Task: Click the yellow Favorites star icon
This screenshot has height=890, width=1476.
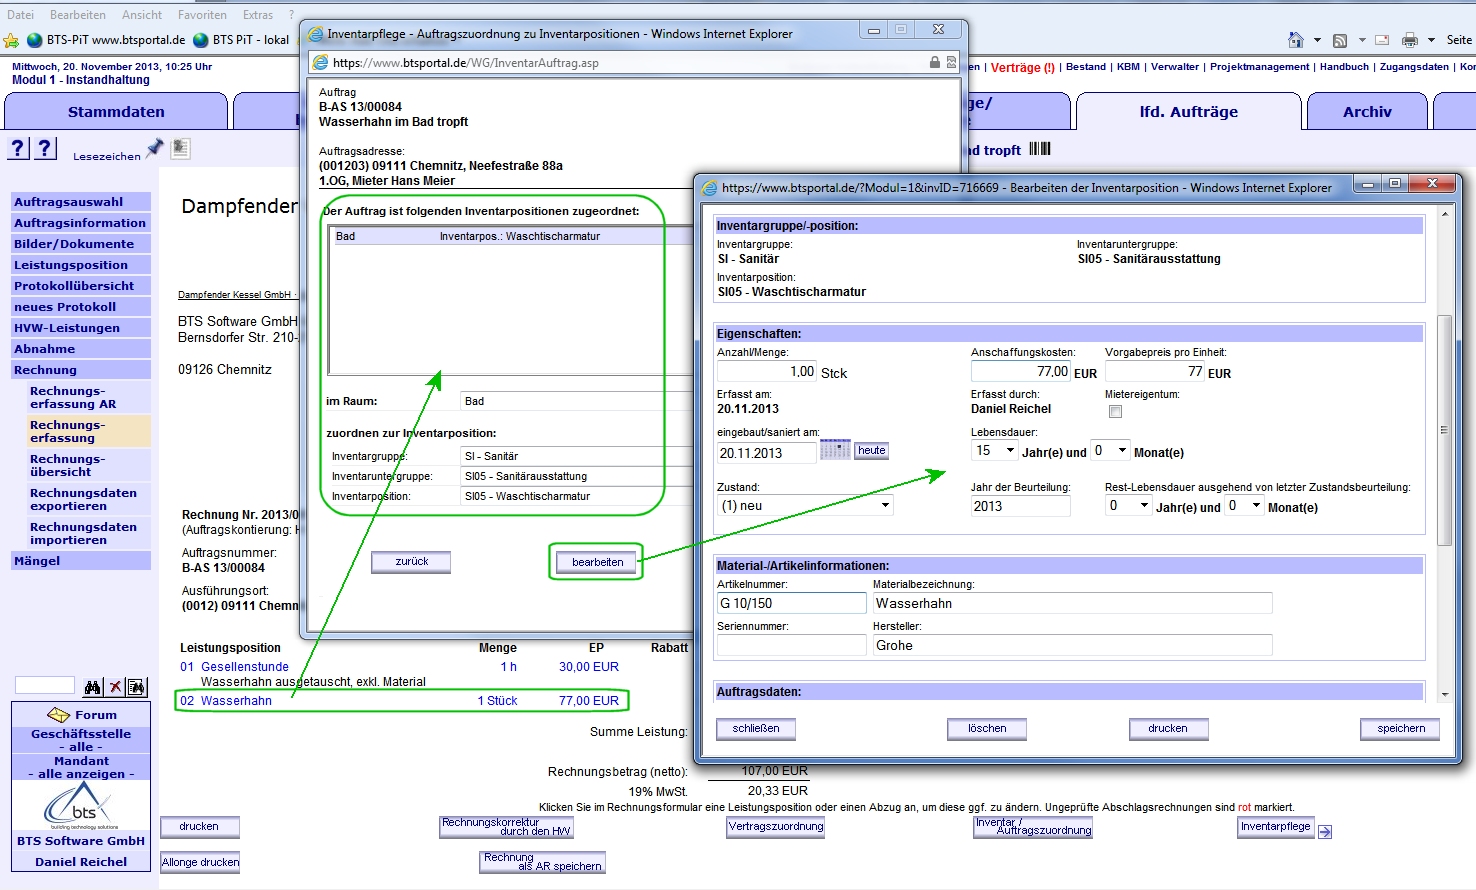Action: 9,40
